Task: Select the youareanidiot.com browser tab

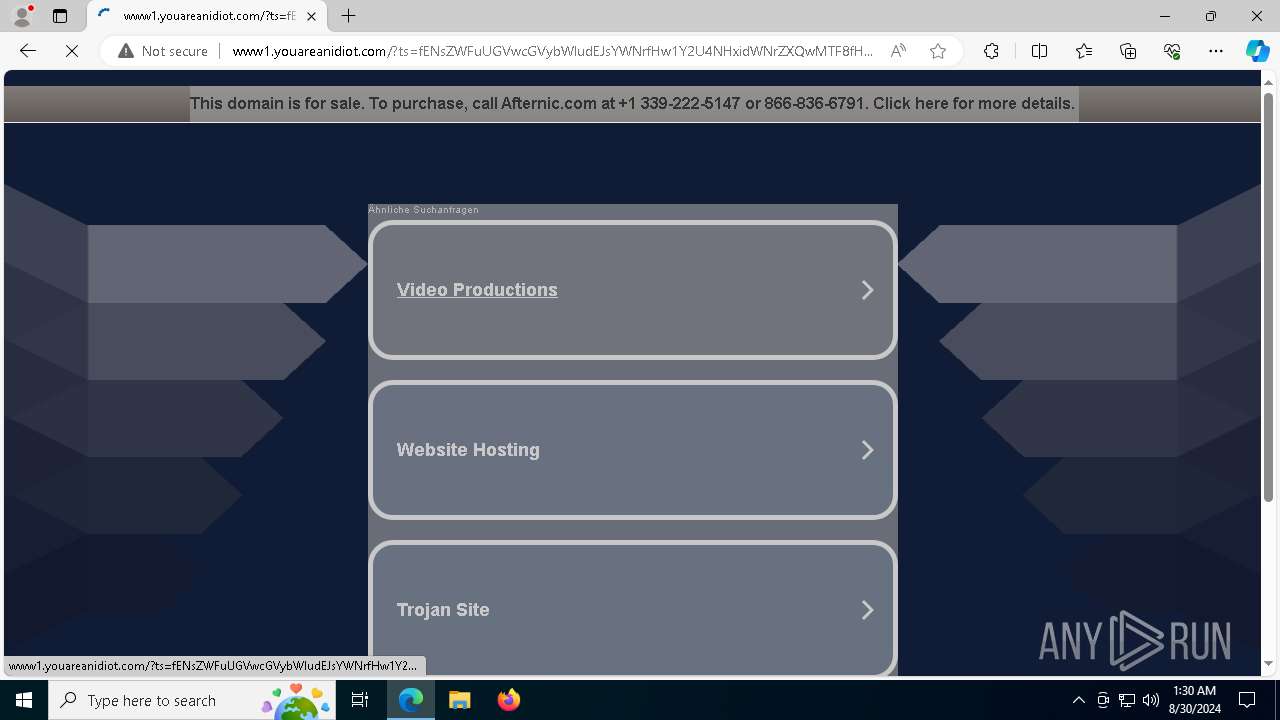Action: tap(207, 16)
